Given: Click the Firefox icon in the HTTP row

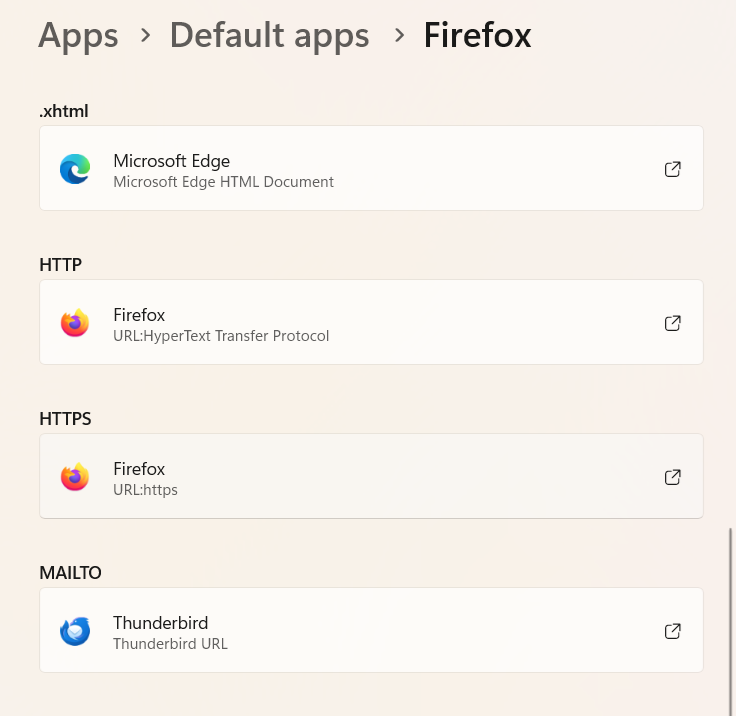Looking at the screenshot, I should point(75,323).
